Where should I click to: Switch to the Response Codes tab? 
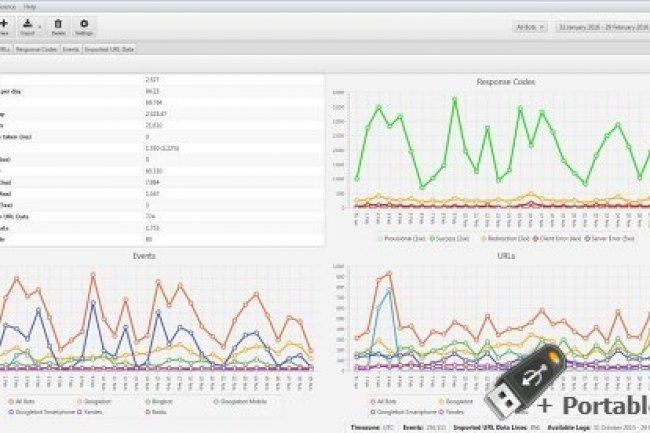click(34, 48)
